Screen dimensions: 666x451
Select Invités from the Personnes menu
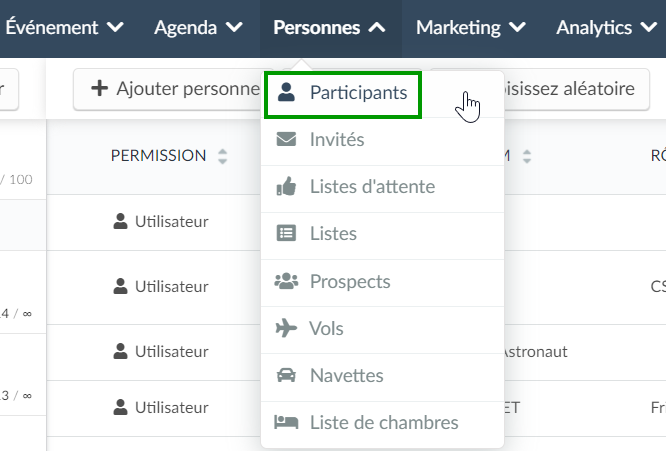click(x=382, y=139)
